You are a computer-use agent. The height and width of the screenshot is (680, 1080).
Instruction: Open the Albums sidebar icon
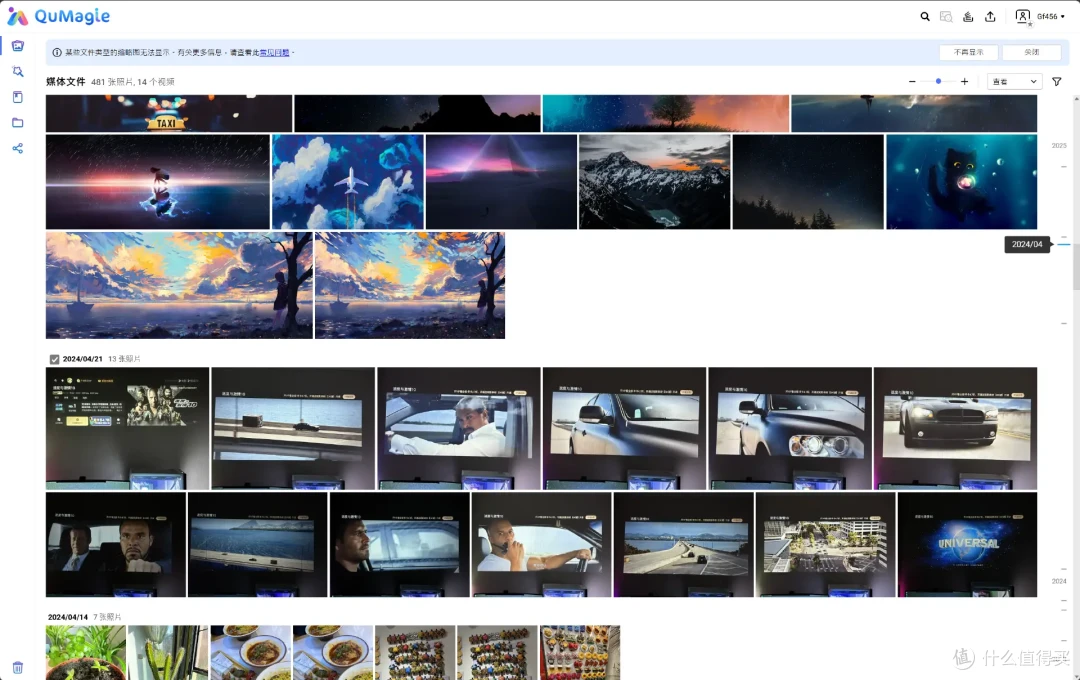[18, 97]
